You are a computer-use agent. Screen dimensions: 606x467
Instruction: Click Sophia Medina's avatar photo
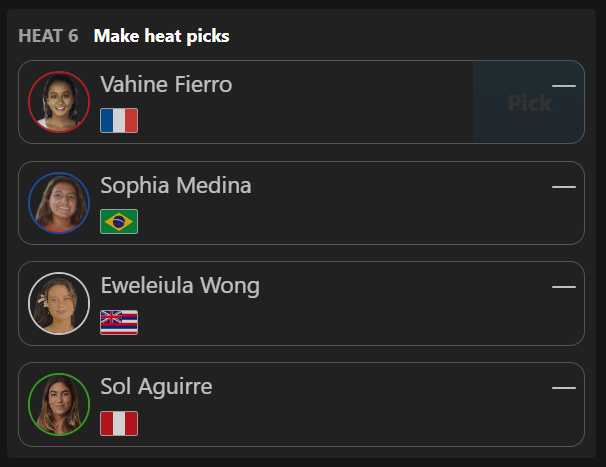point(59,203)
